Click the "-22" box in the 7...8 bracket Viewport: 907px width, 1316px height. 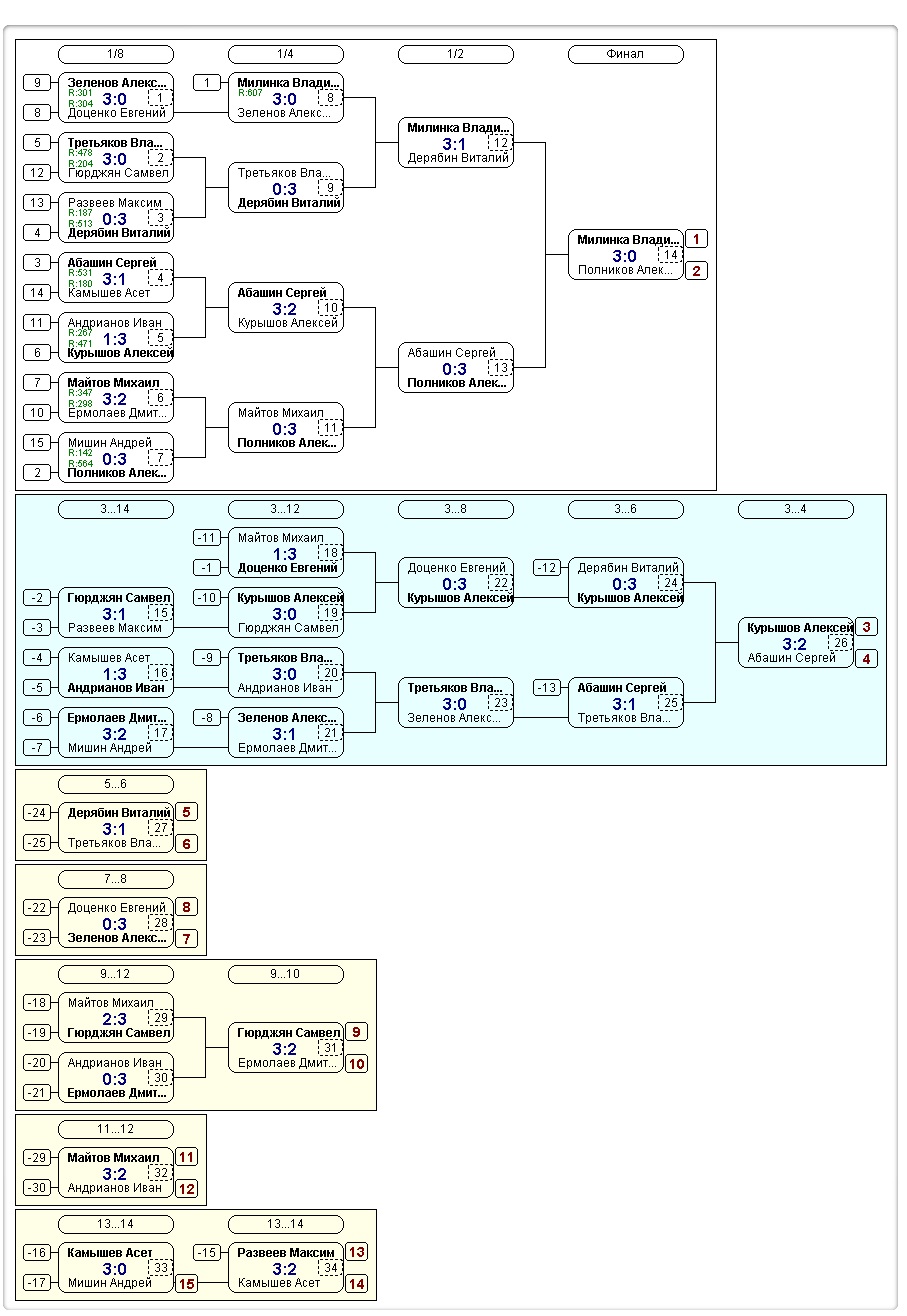point(37,907)
